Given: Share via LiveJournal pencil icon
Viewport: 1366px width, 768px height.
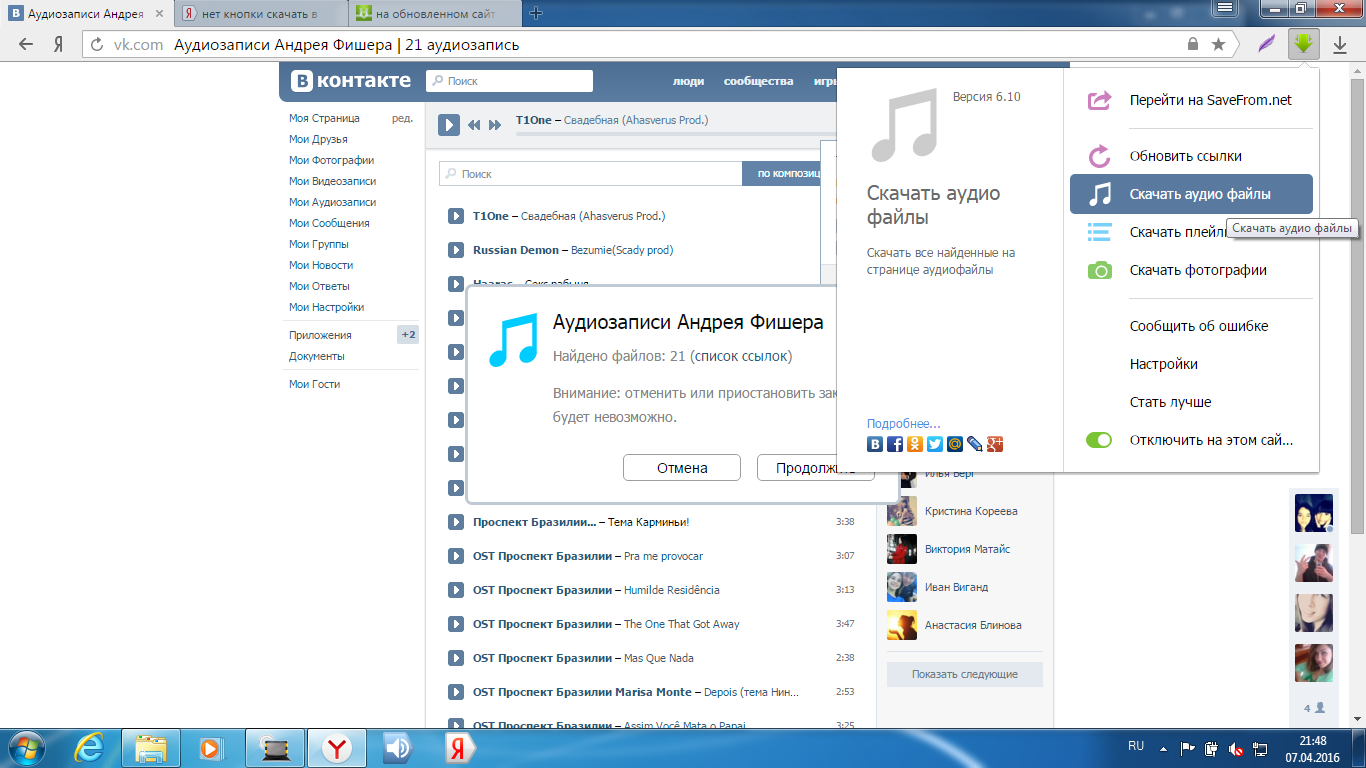Looking at the screenshot, I should [x=975, y=444].
